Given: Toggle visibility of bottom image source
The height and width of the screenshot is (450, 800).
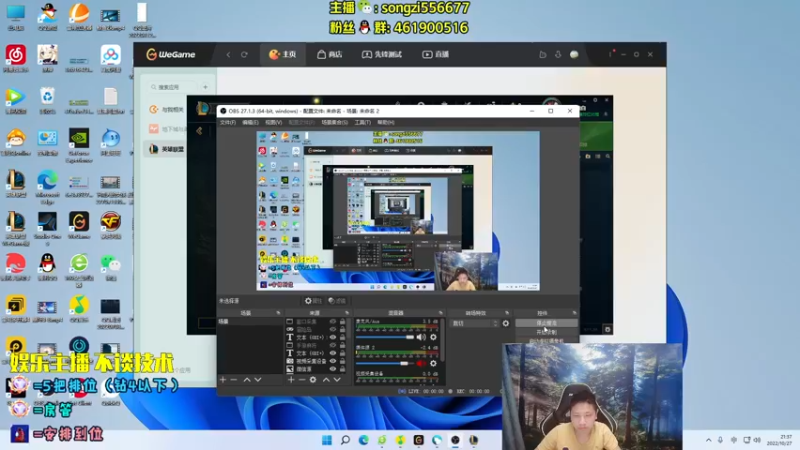Looking at the screenshot, I should [333, 369].
